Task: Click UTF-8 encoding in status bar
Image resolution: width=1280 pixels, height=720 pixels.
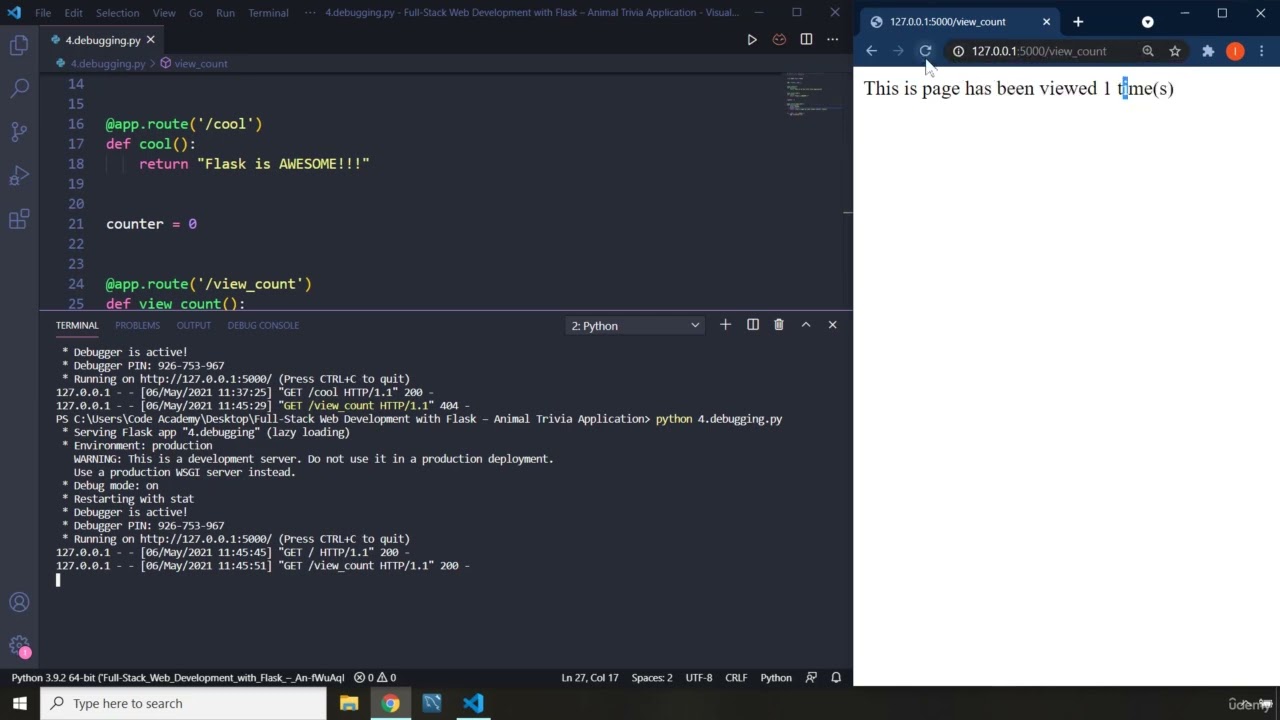Action: tap(699, 677)
